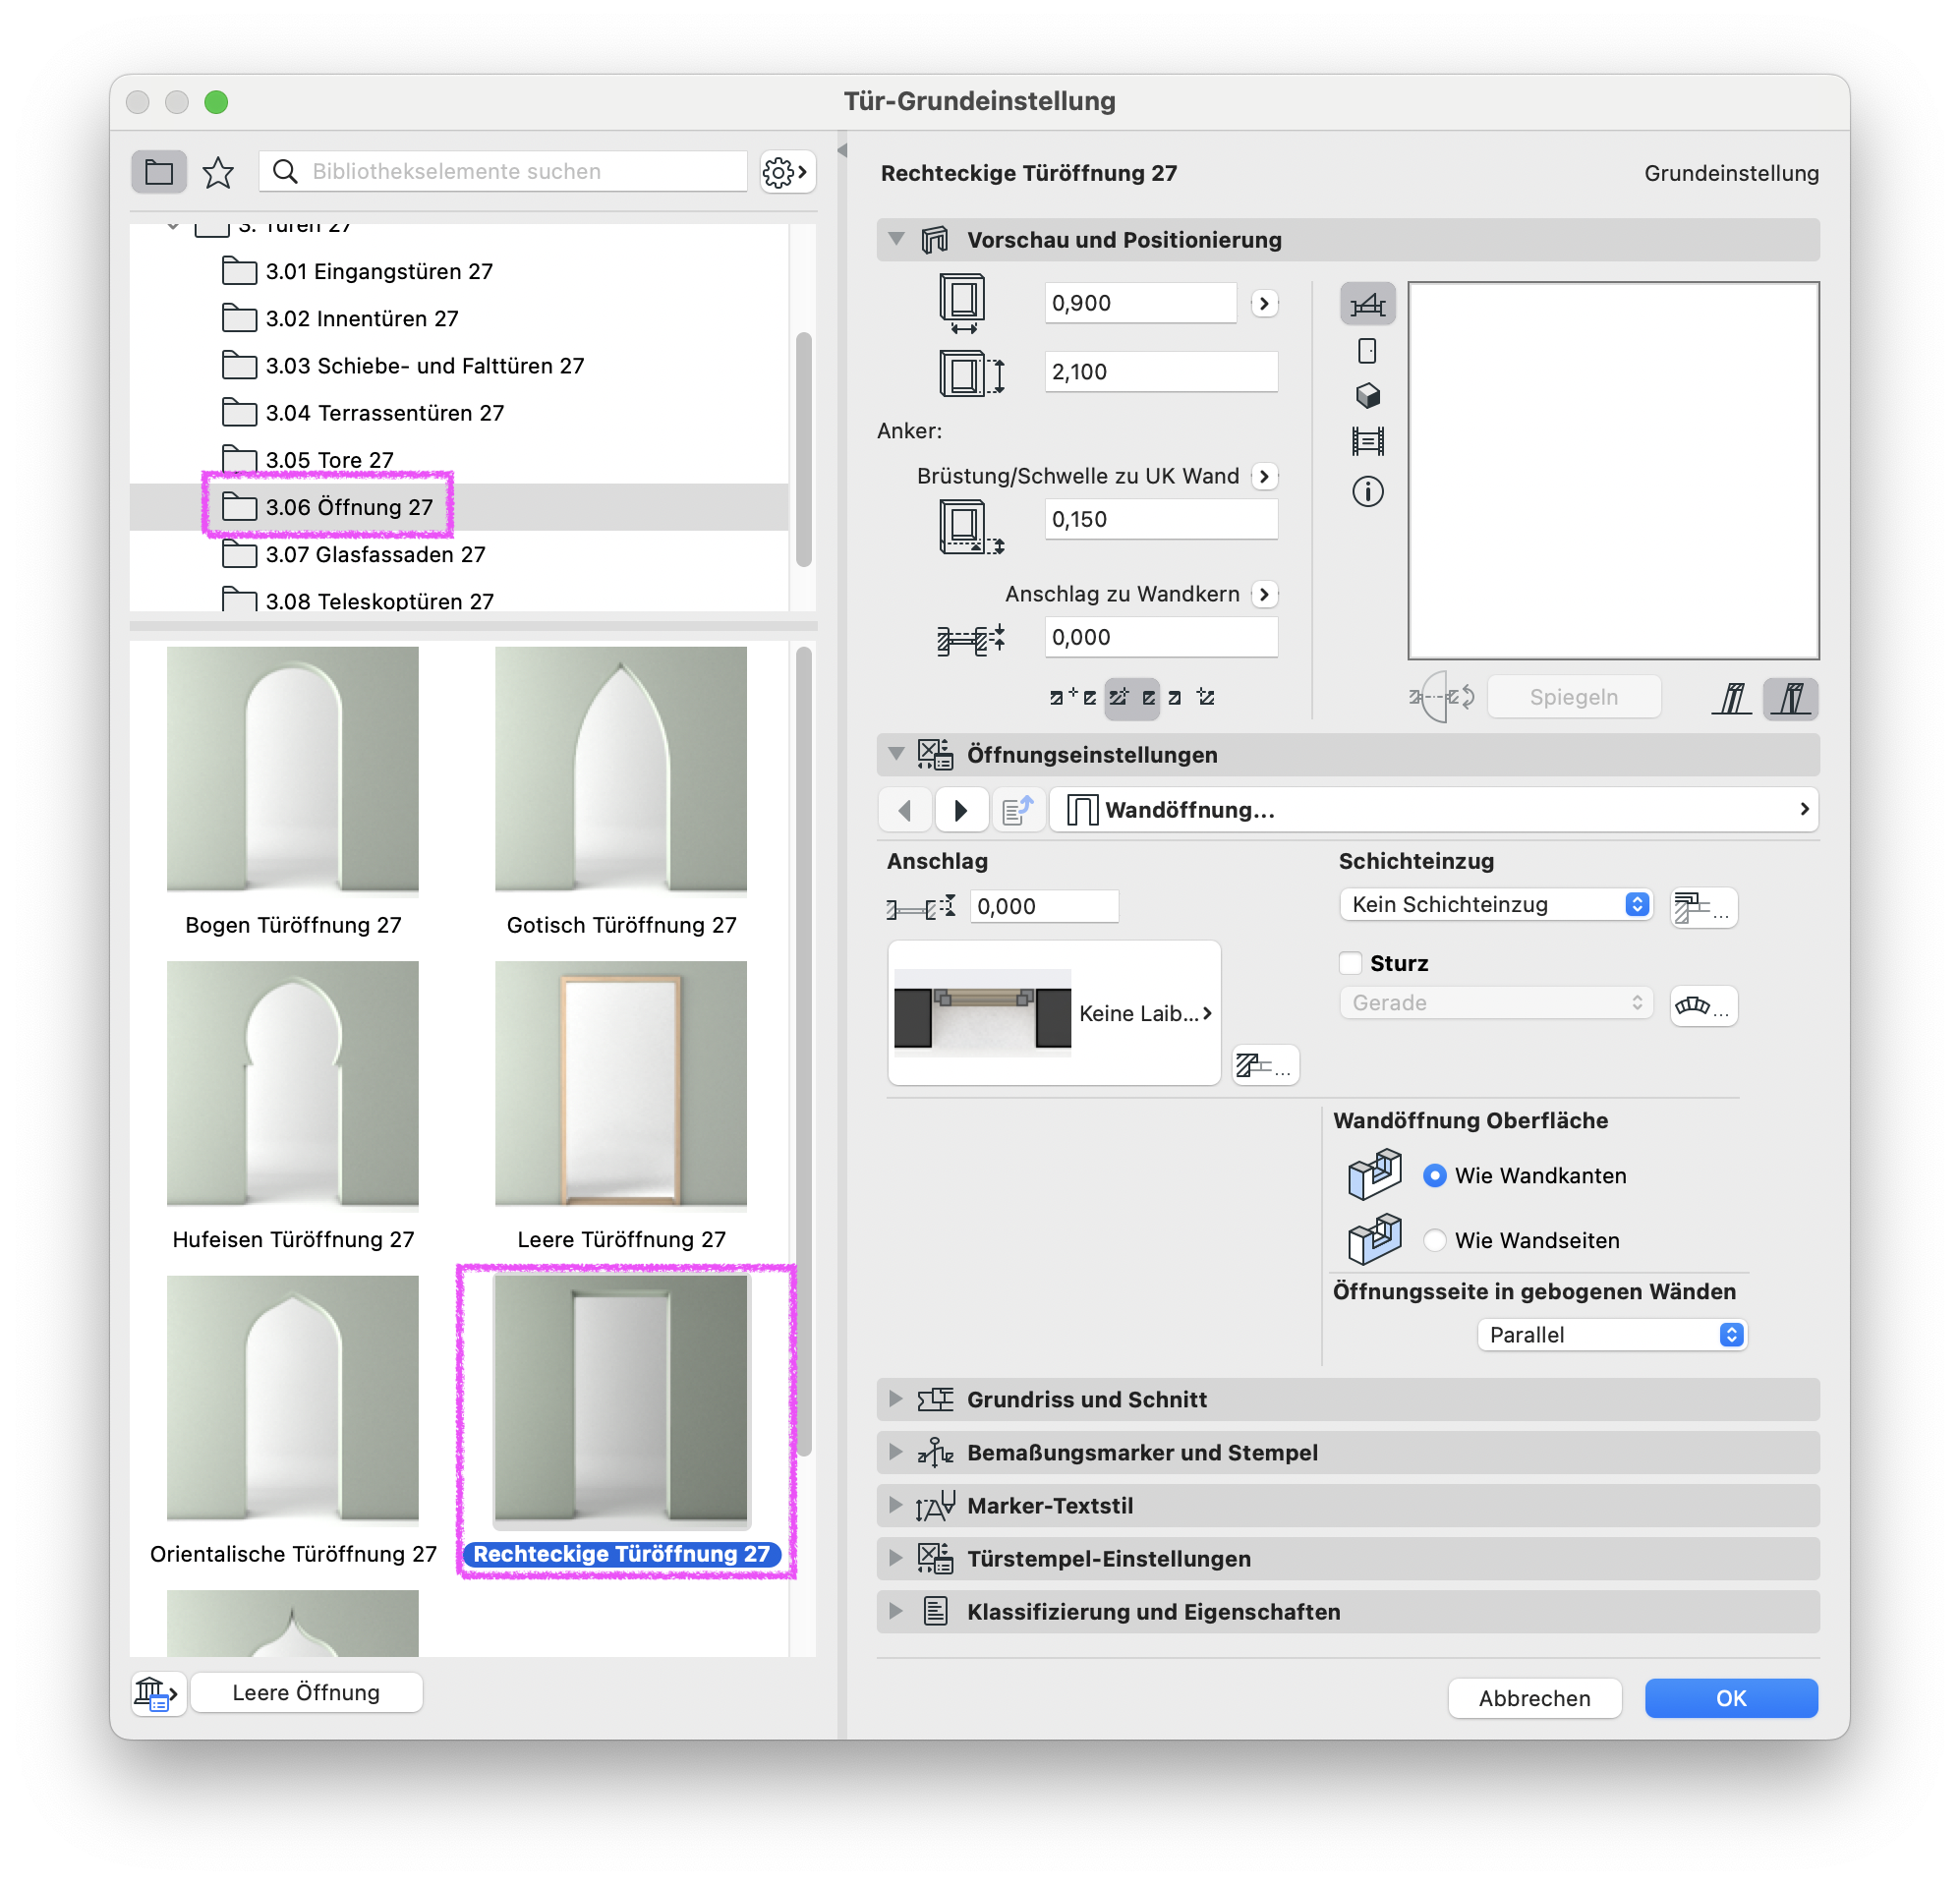Open width options arrow beside 0,900
Screen dimensions: 1960x1885
[1264, 303]
